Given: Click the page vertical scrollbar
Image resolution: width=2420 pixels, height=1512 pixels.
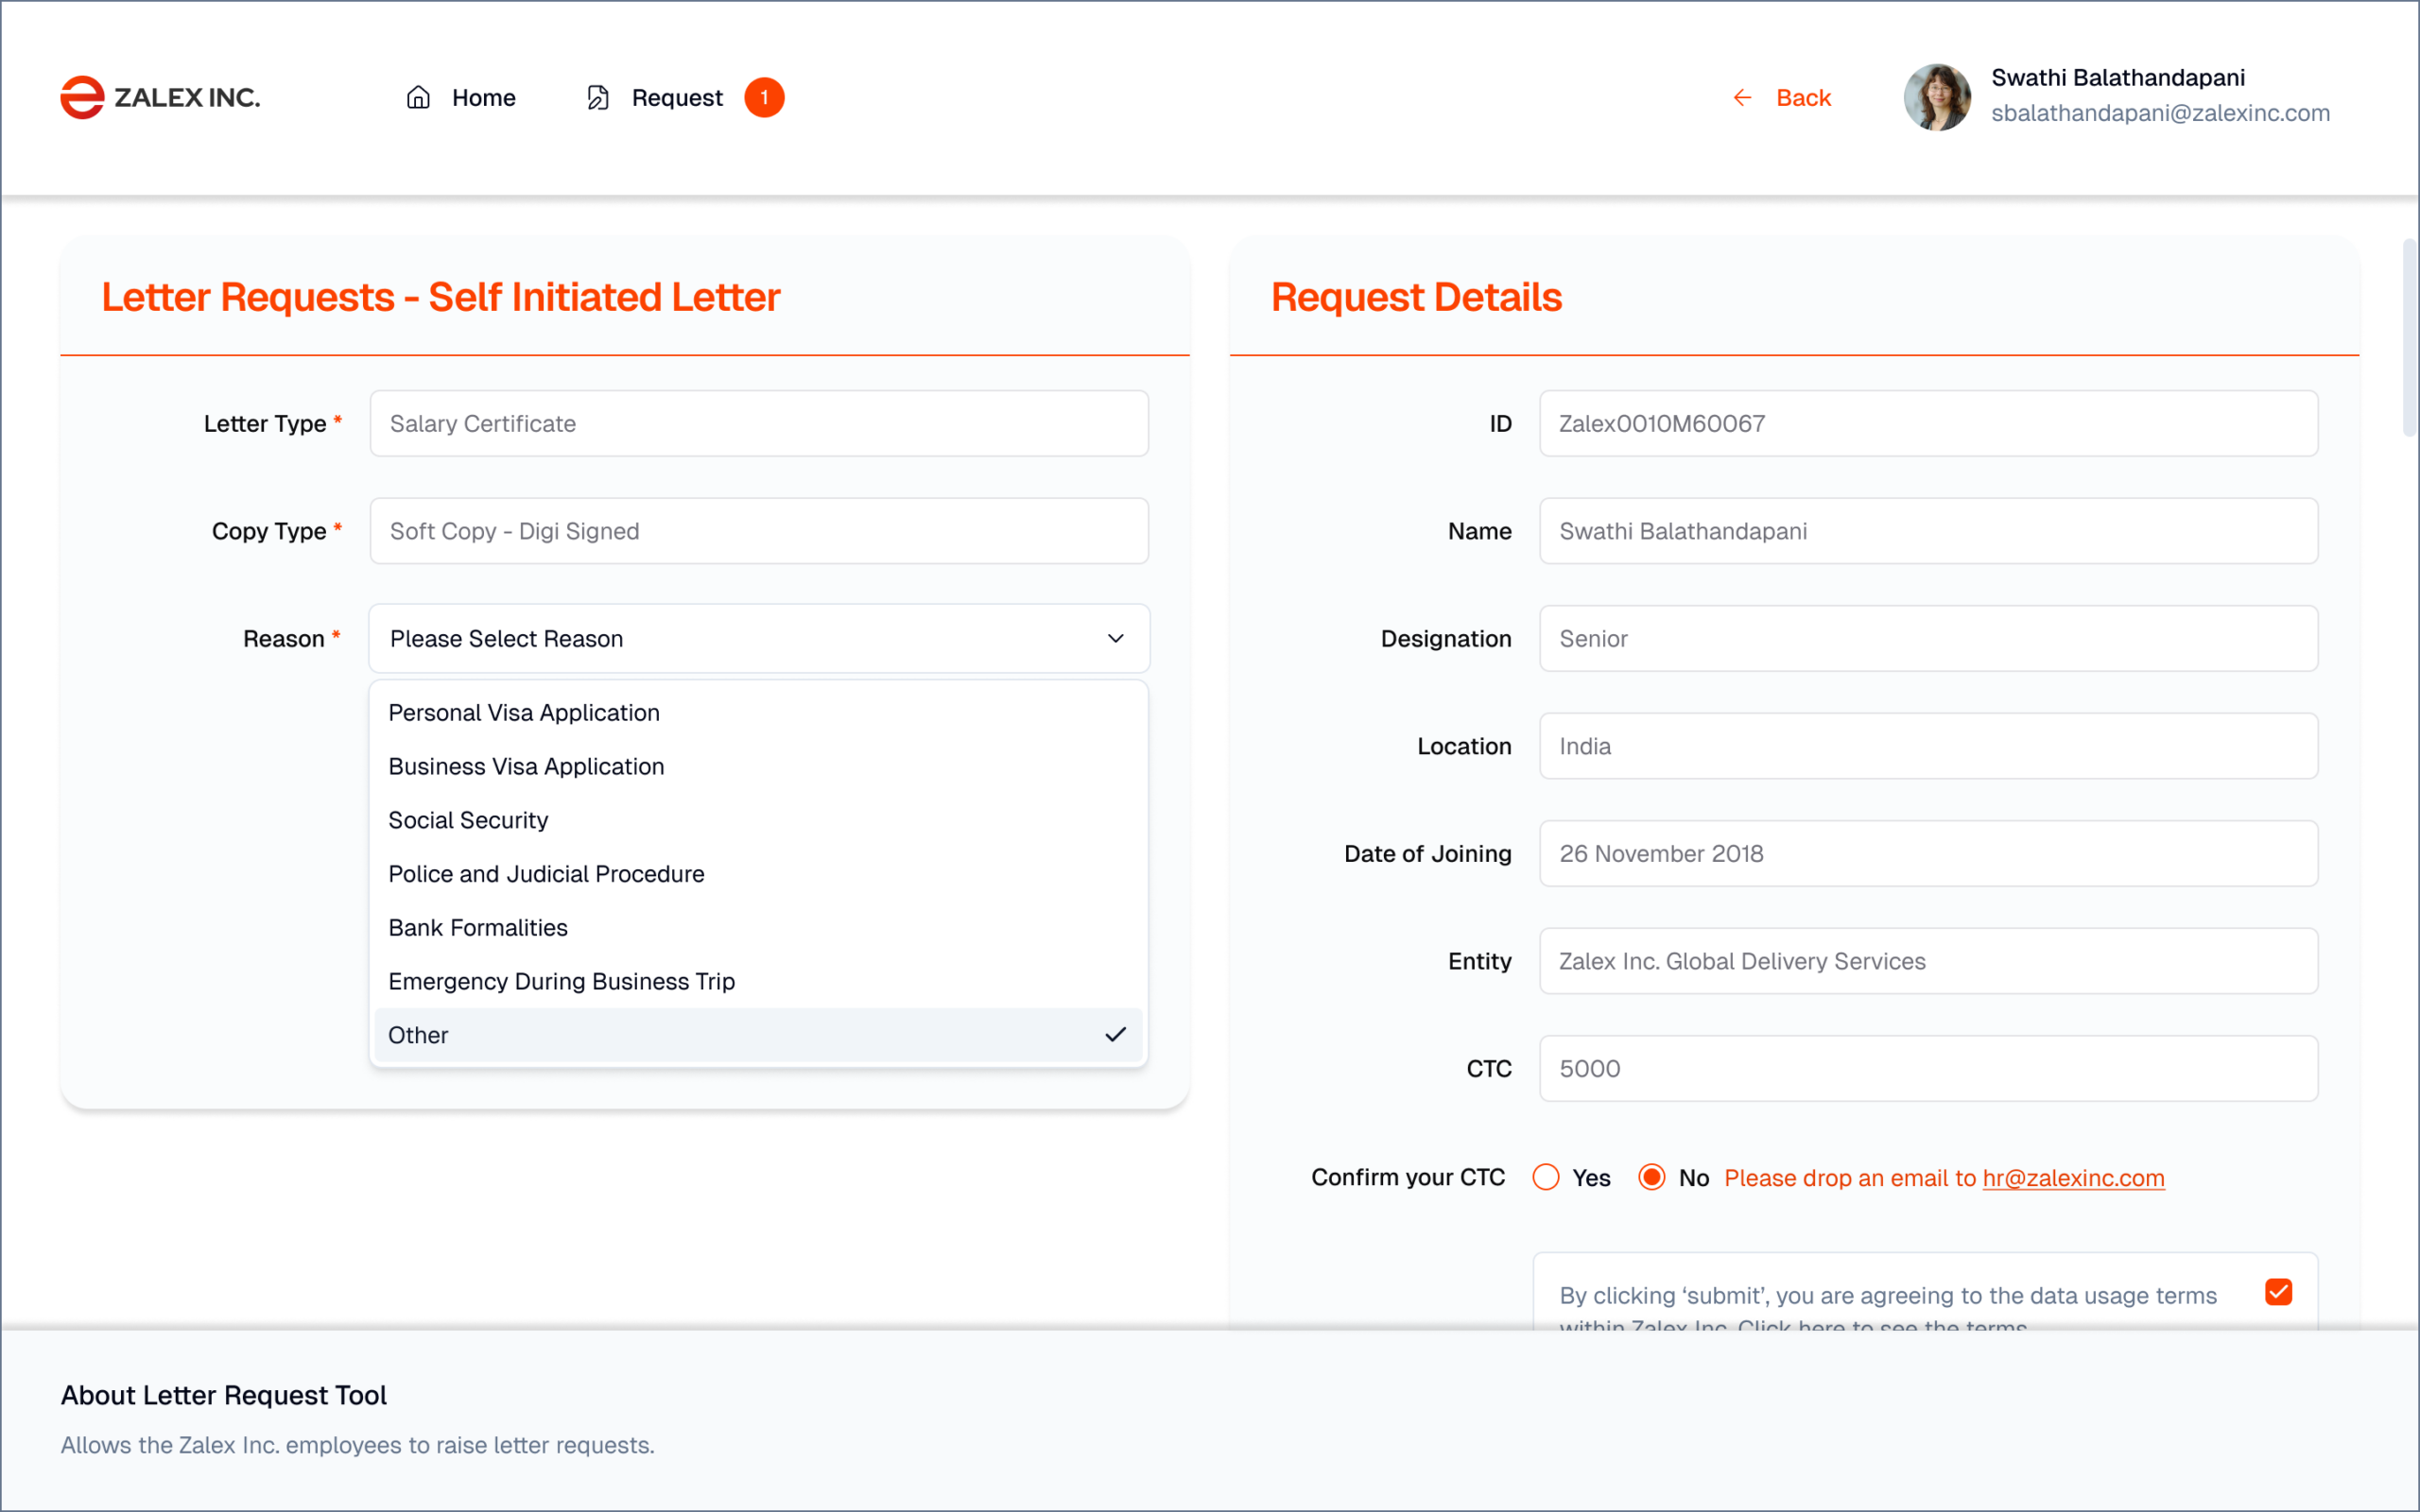Looking at the screenshot, I should coord(2410,338).
